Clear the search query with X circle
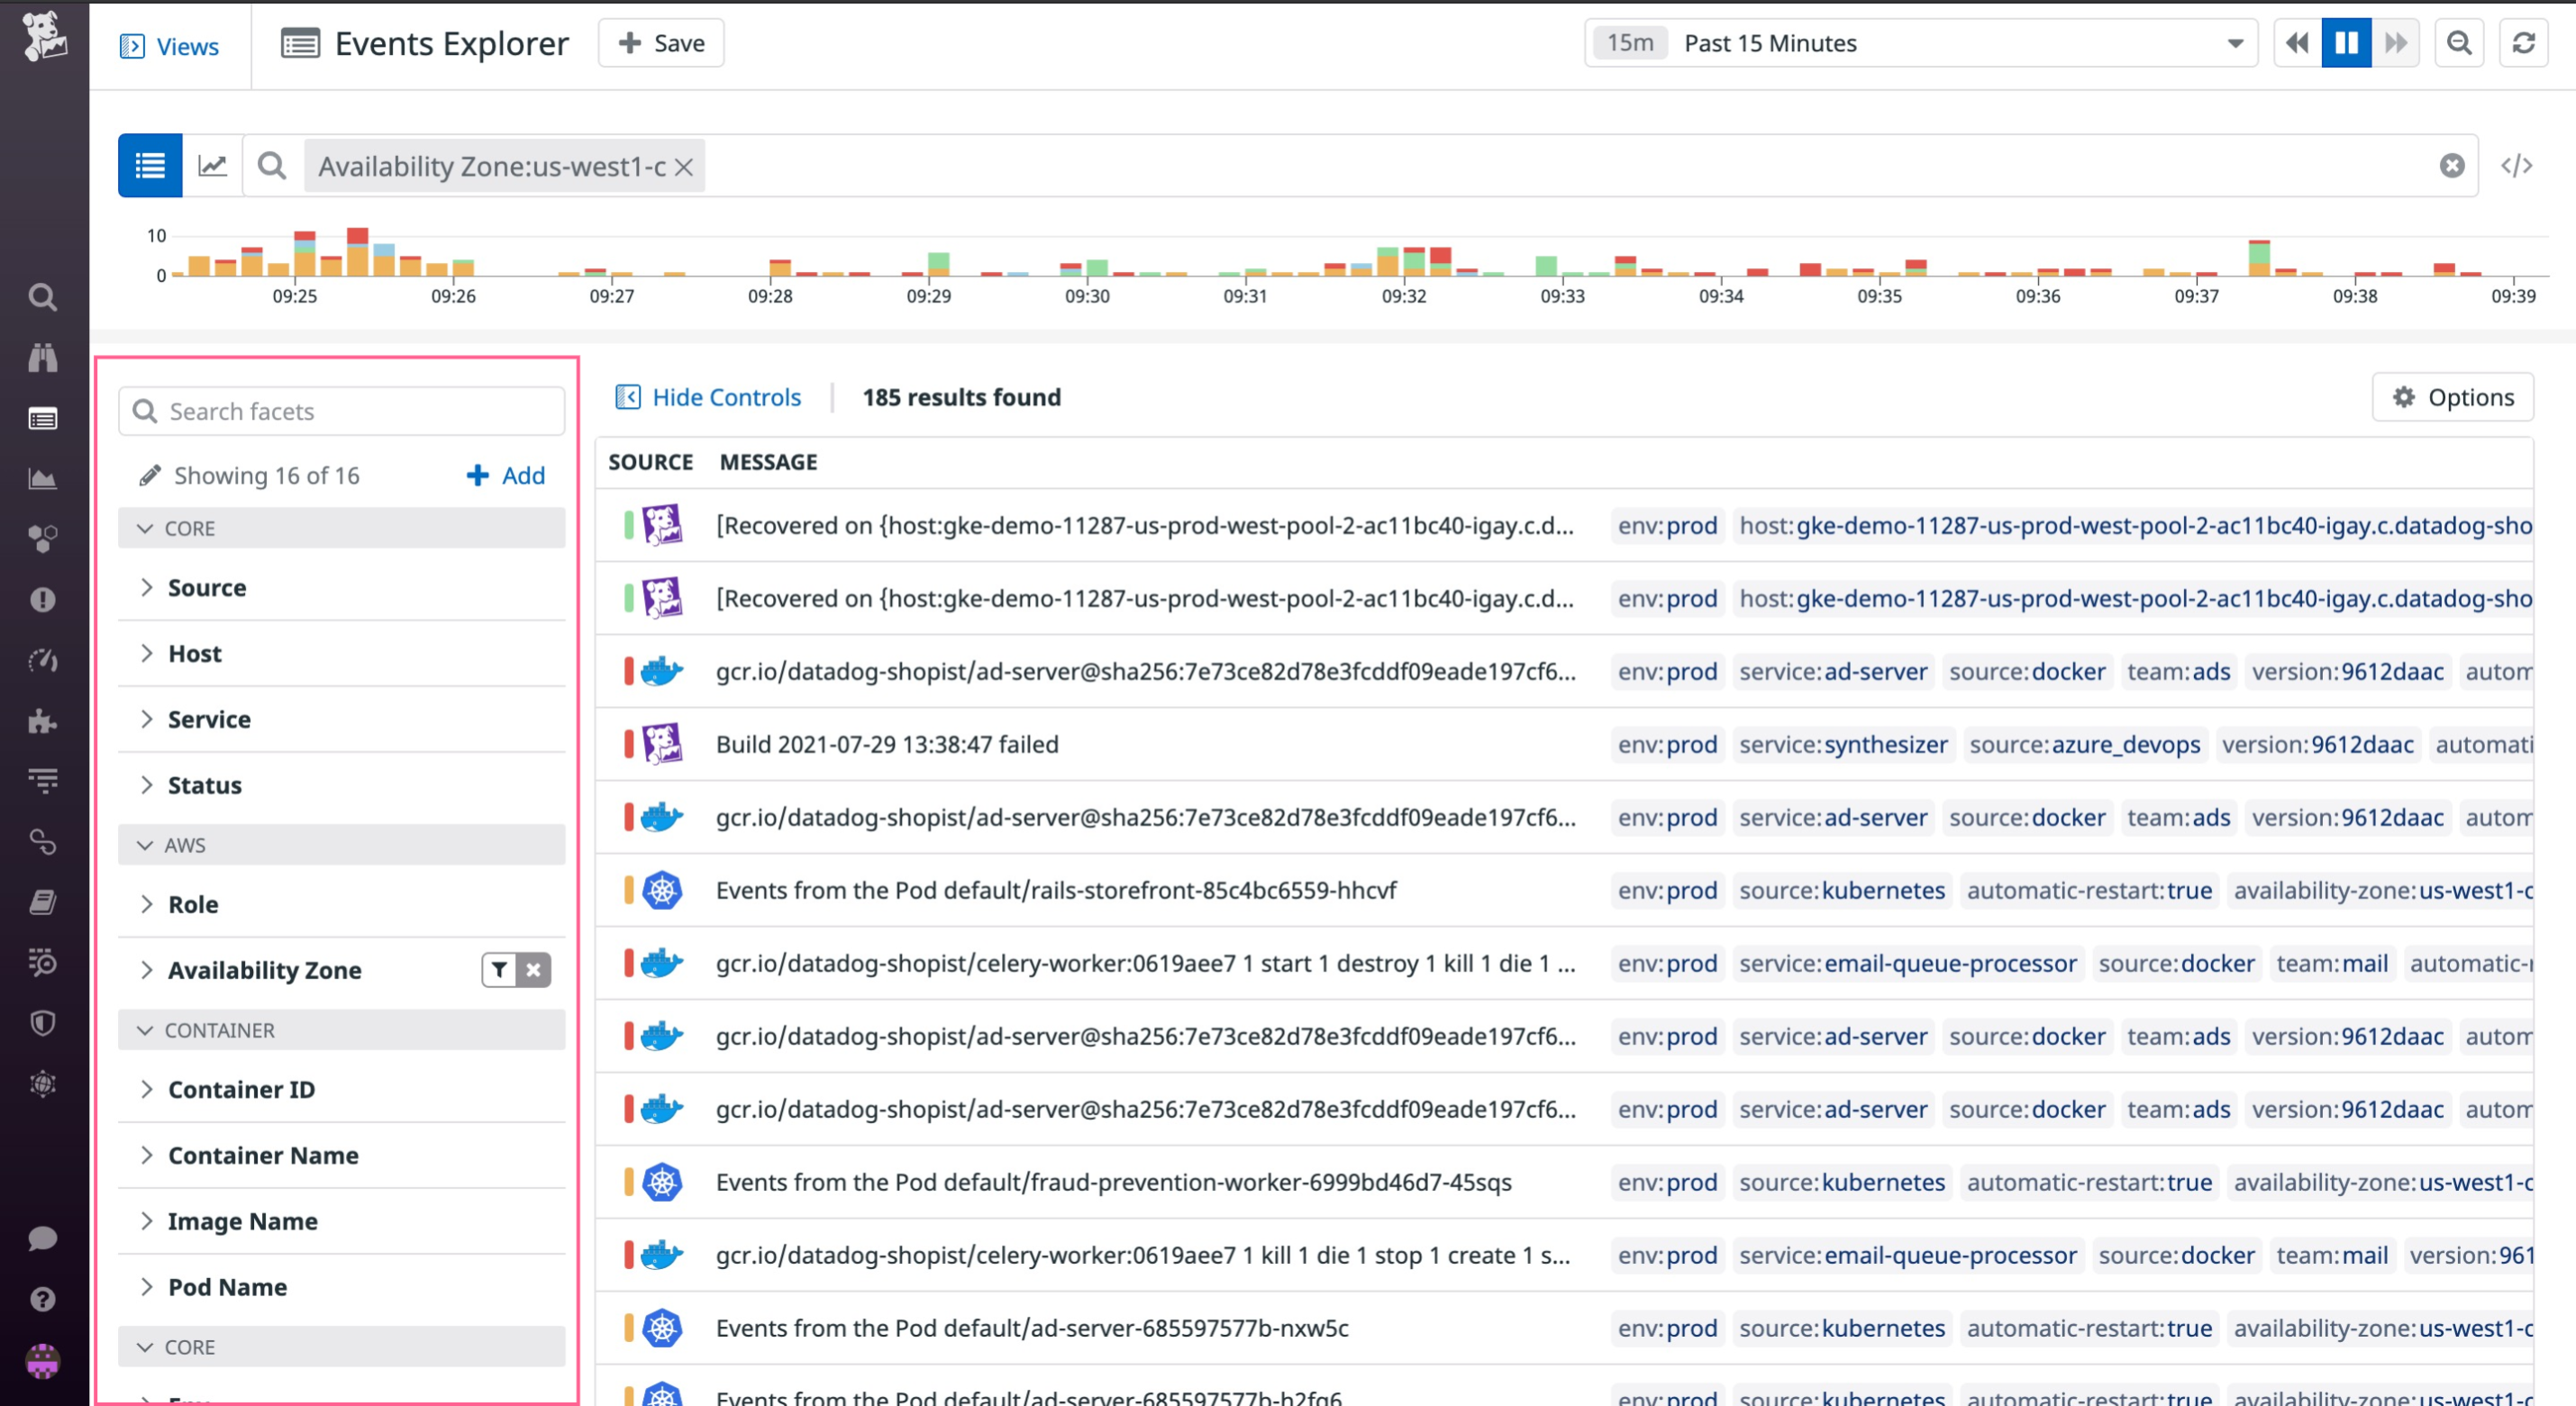 click(x=2451, y=166)
